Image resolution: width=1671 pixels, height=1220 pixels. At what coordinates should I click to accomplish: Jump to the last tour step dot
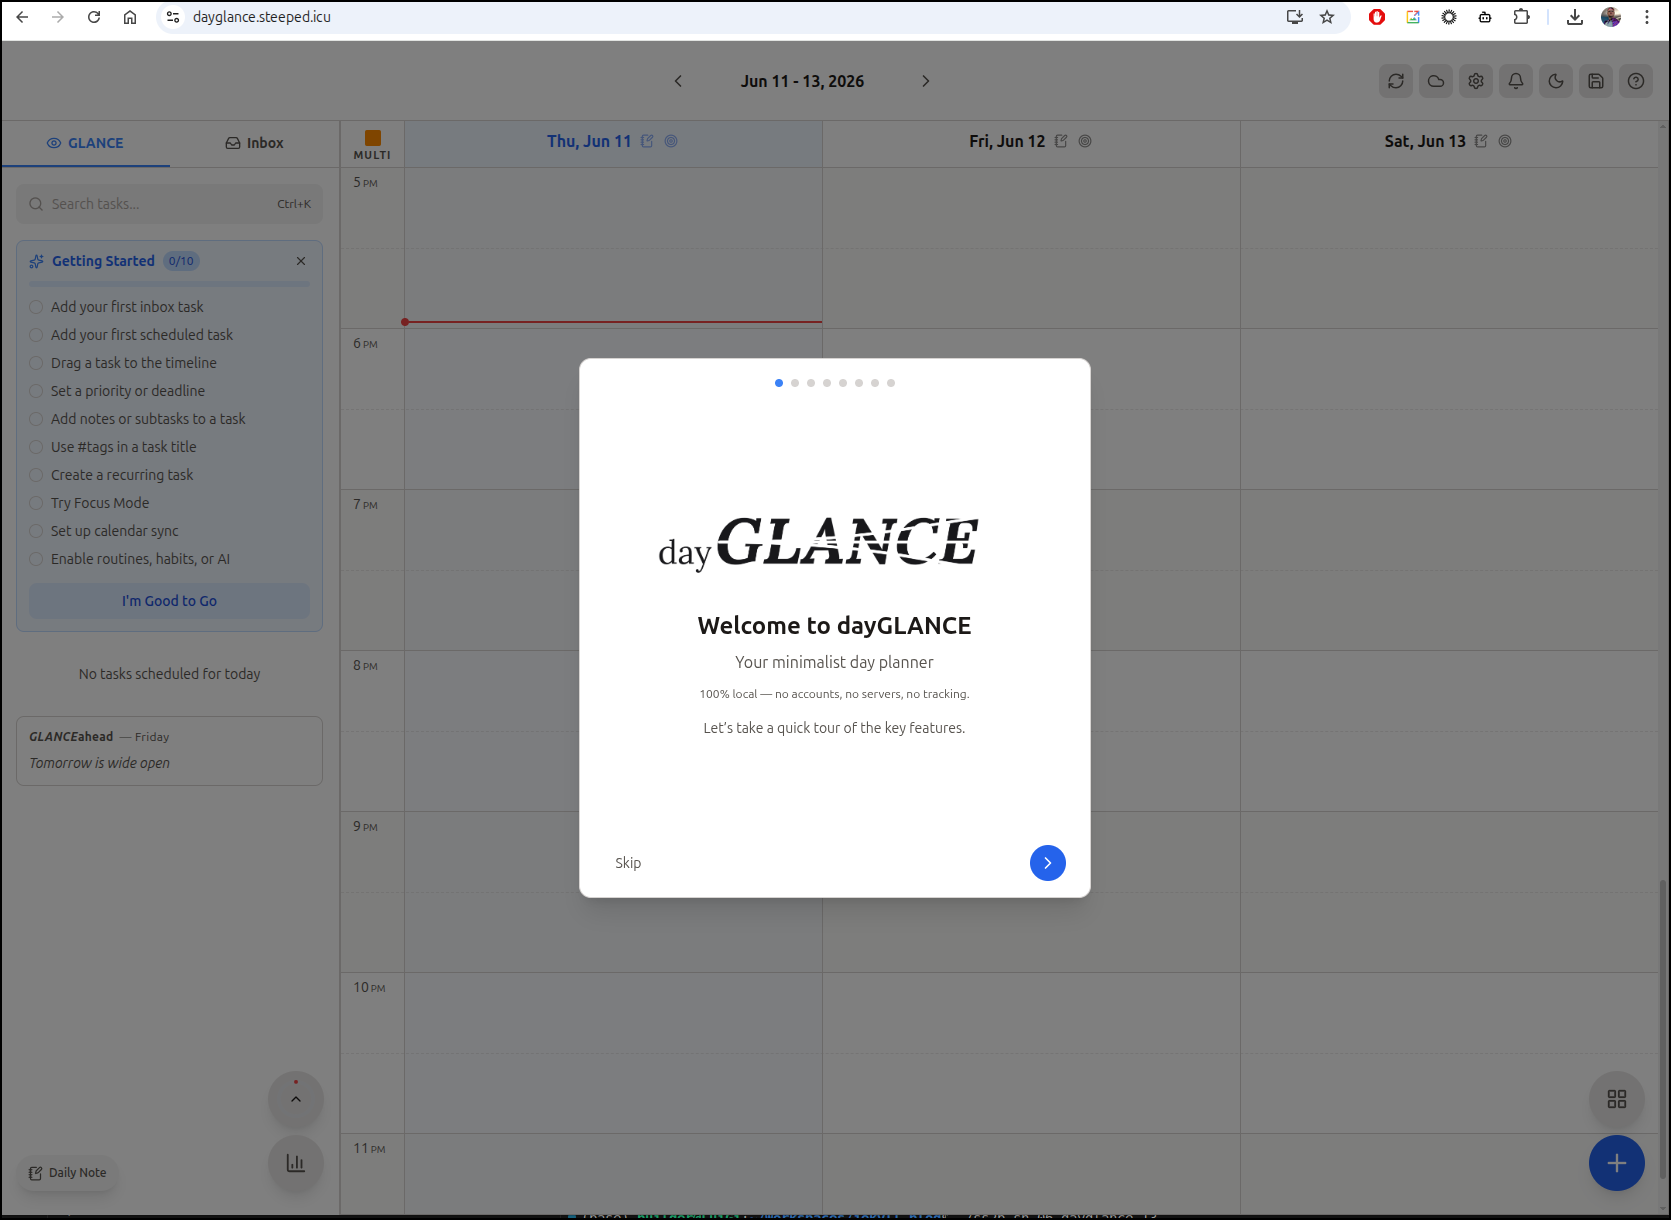[x=891, y=383]
